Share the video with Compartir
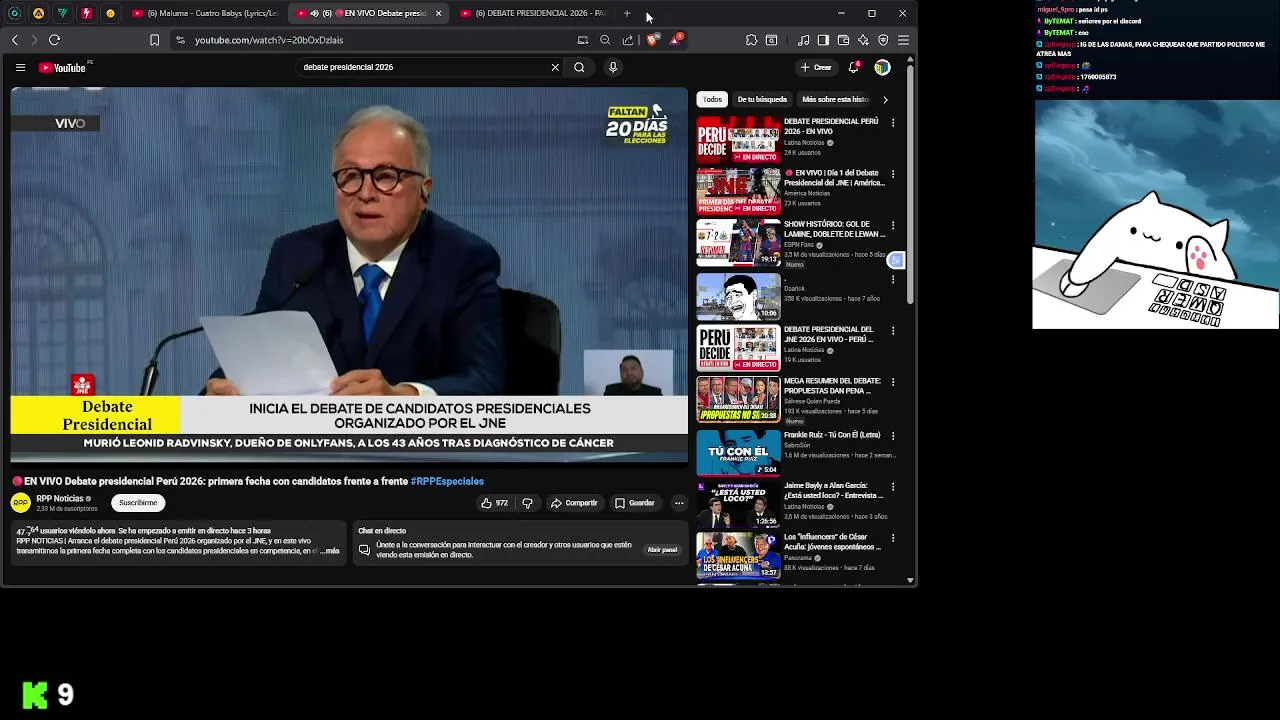 pyautogui.click(x=574, y=503)
